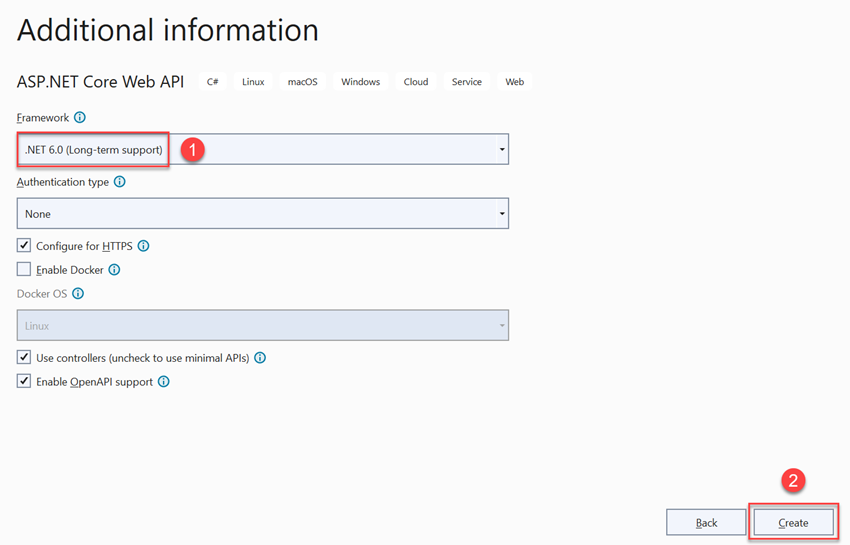The height and width of the screenshot is (545, 850).
Task: Go Back to previous step
Action: click(x=706, y=523)
